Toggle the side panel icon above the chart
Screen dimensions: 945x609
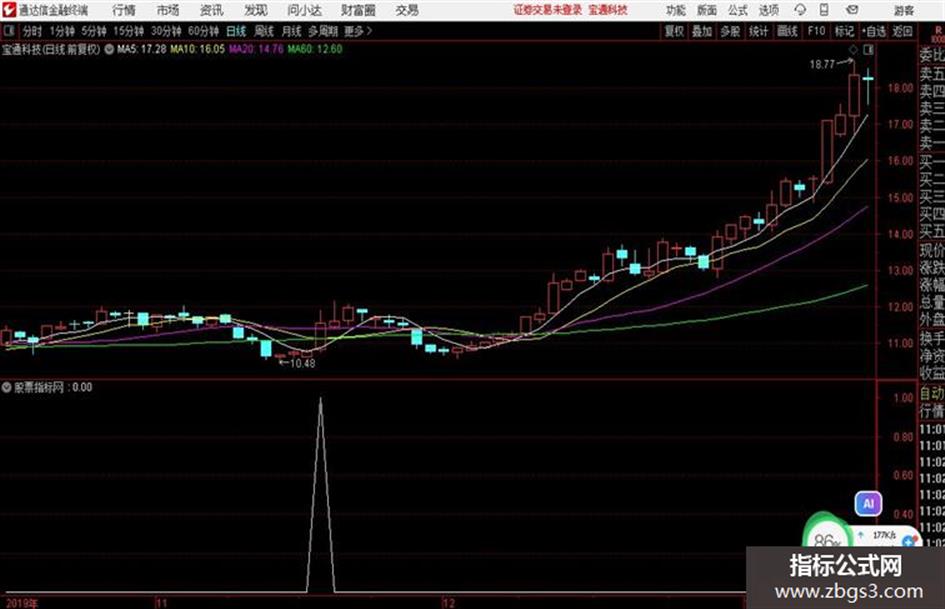(868, 49)
